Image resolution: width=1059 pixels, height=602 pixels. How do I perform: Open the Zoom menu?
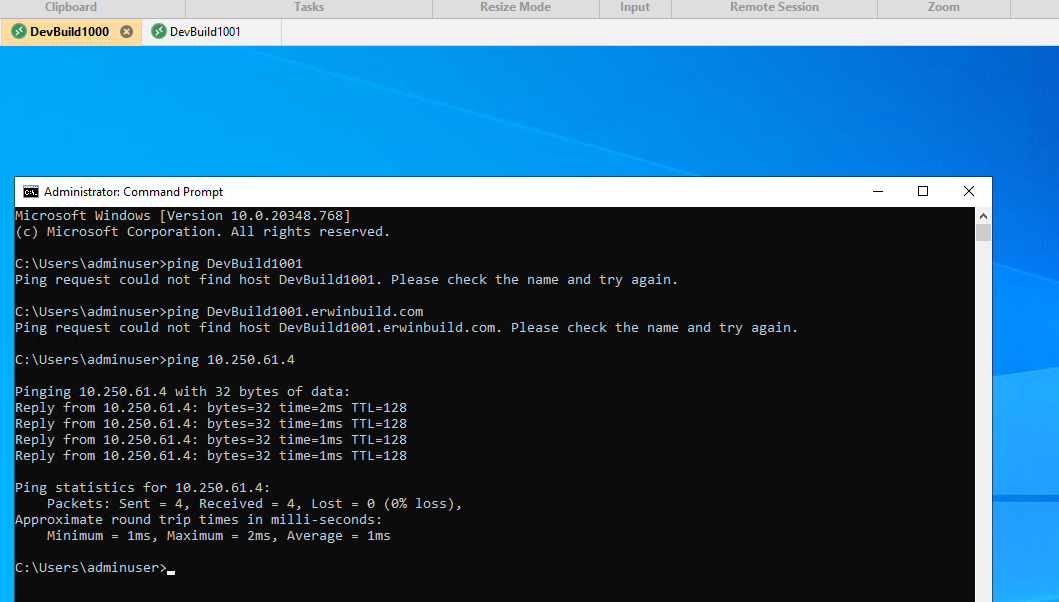942,7
